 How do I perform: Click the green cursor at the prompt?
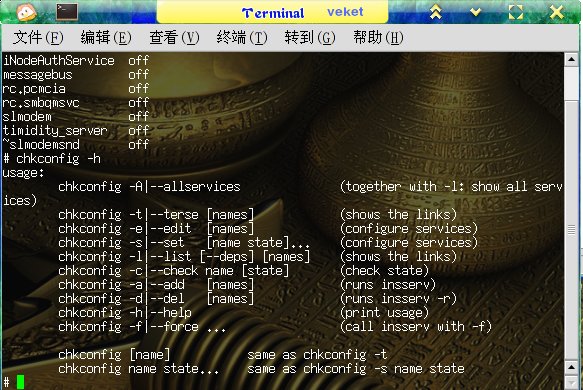pyautogui.click(x=20, y=383)
